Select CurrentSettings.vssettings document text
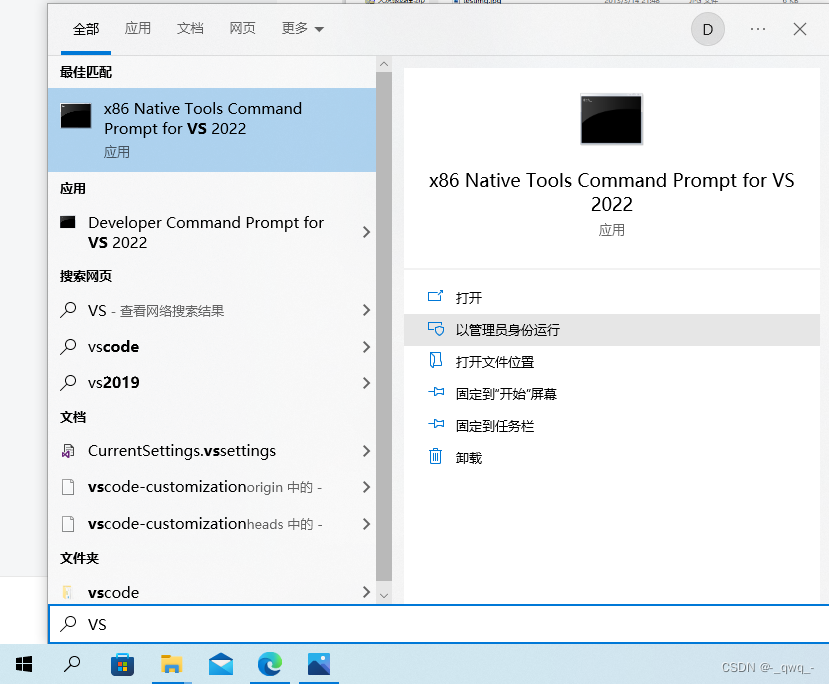 [182, 451]
